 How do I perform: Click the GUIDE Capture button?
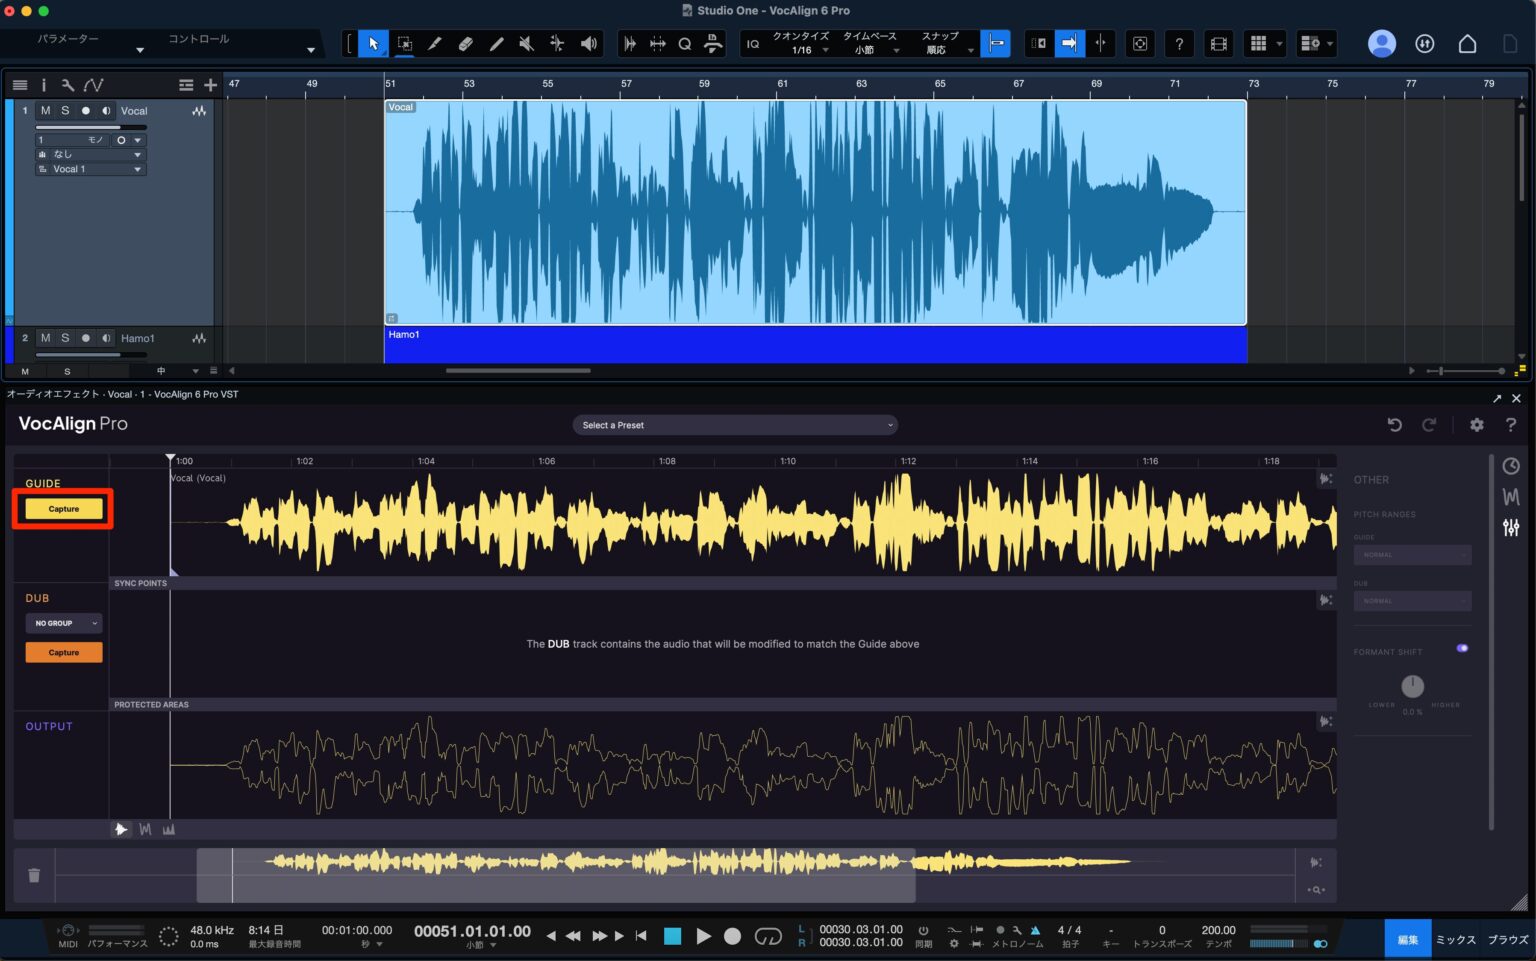click(x=63, y=508)
